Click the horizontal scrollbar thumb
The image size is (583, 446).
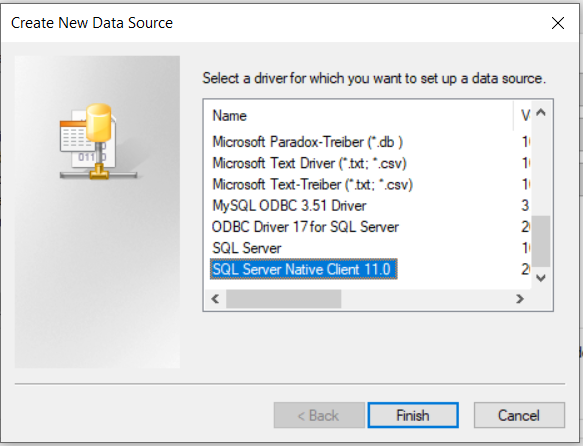point(284,299)
